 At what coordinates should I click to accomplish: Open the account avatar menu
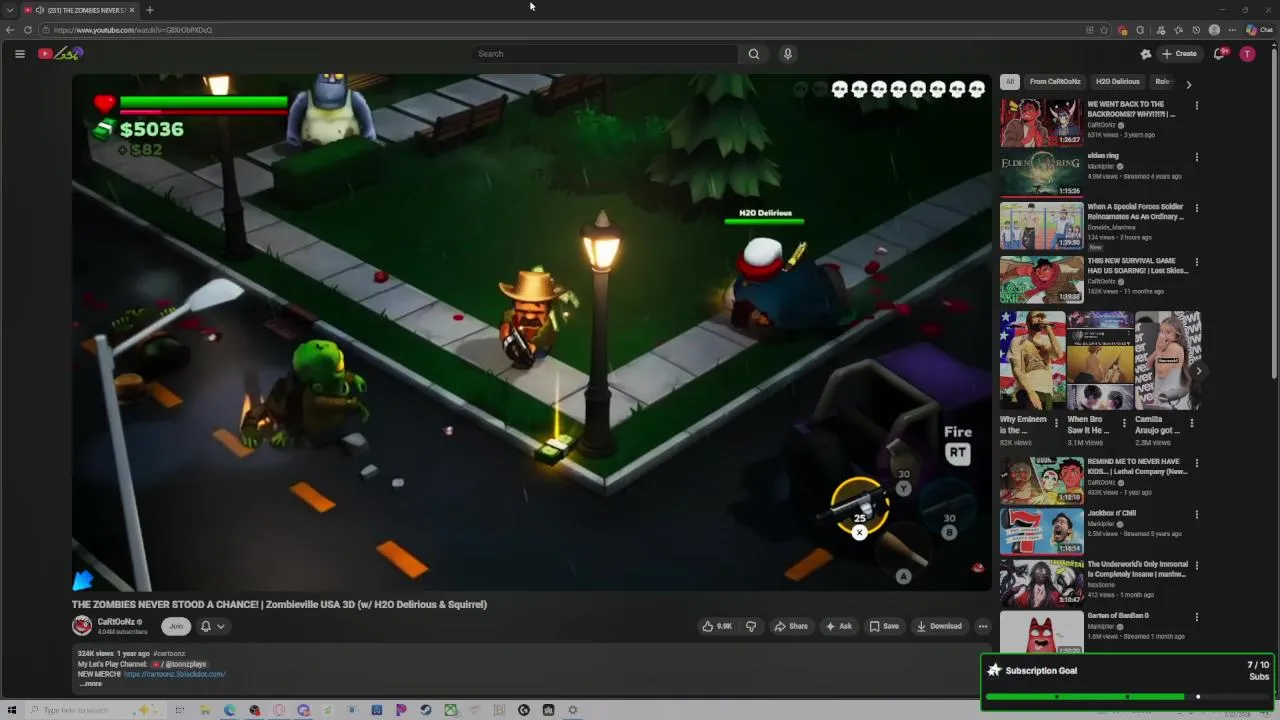1247,54
